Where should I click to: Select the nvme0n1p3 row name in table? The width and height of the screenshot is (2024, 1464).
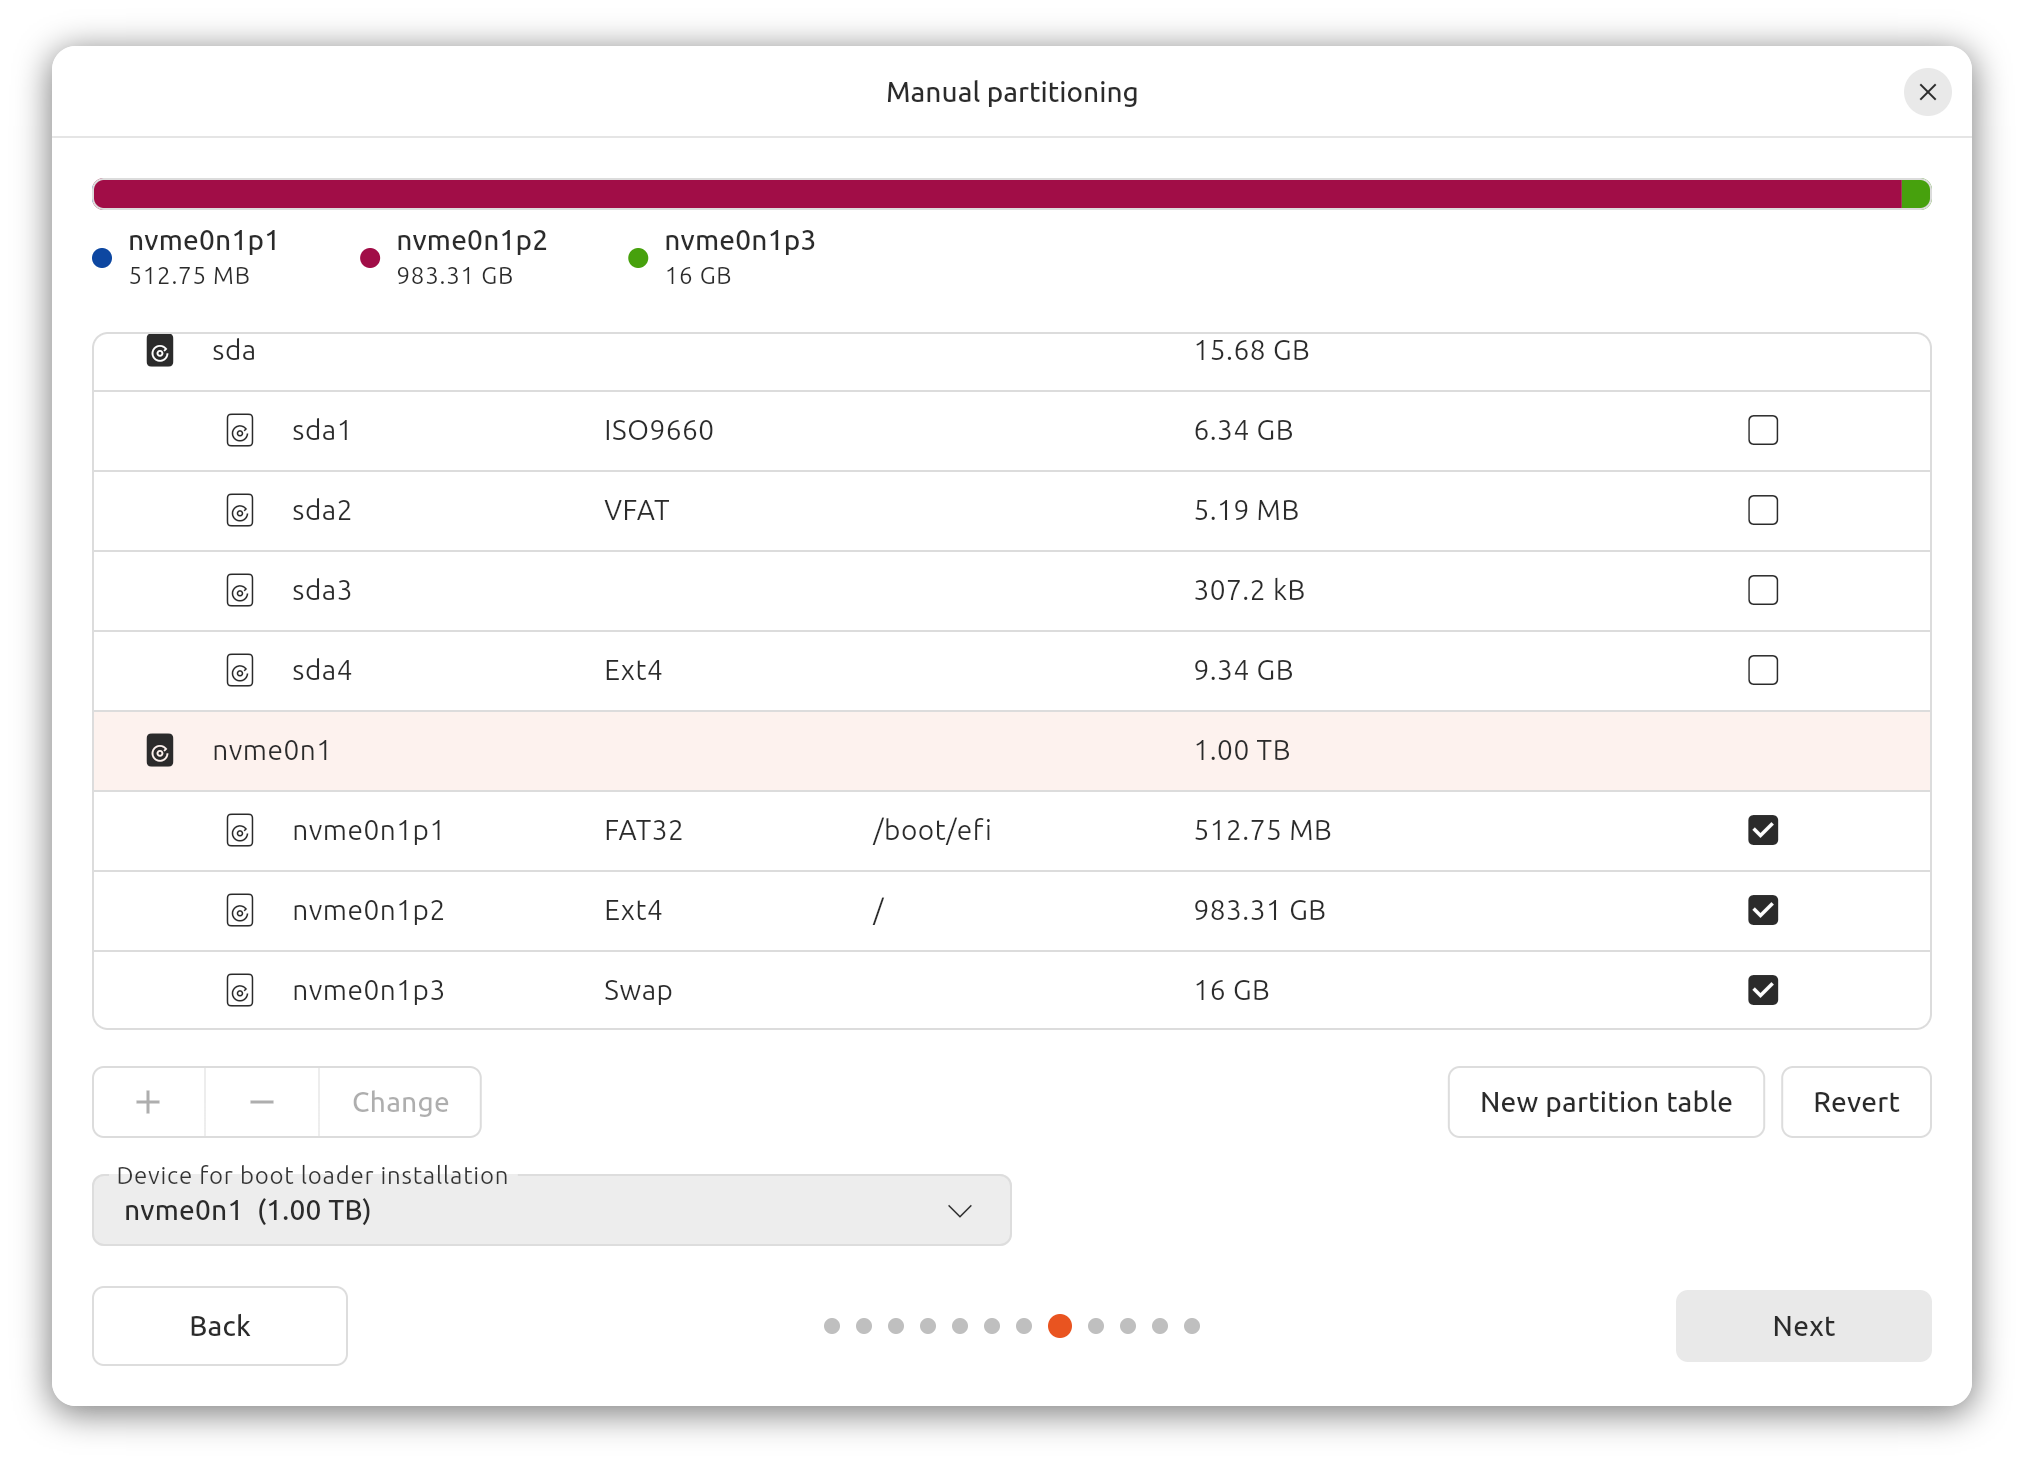coord(368,991)
